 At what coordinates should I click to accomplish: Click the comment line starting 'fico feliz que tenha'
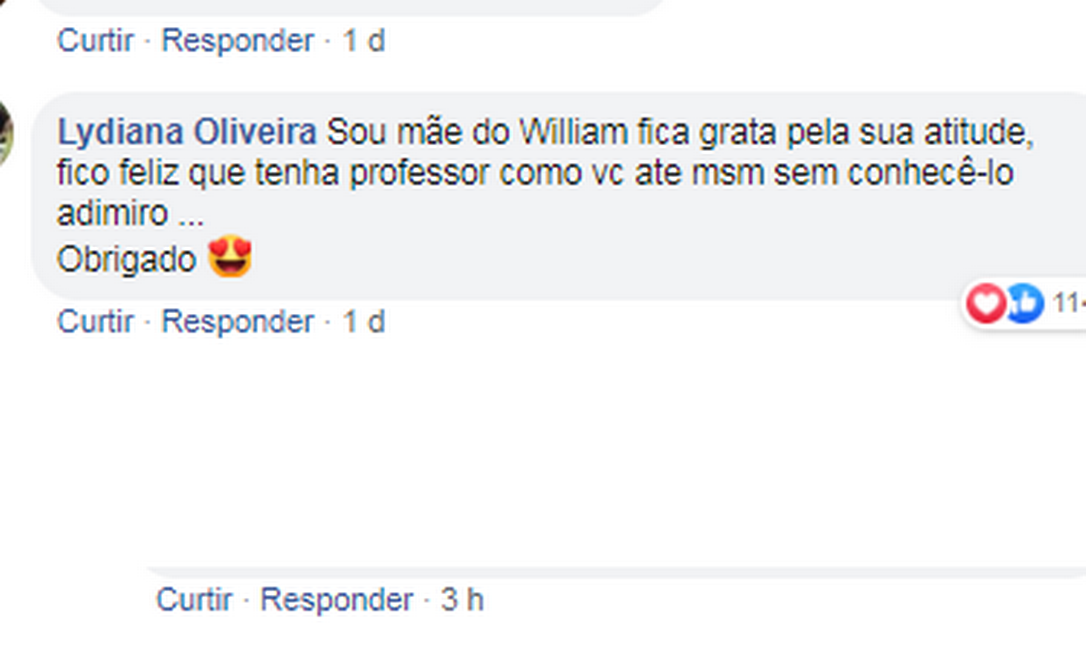[535, 174]
